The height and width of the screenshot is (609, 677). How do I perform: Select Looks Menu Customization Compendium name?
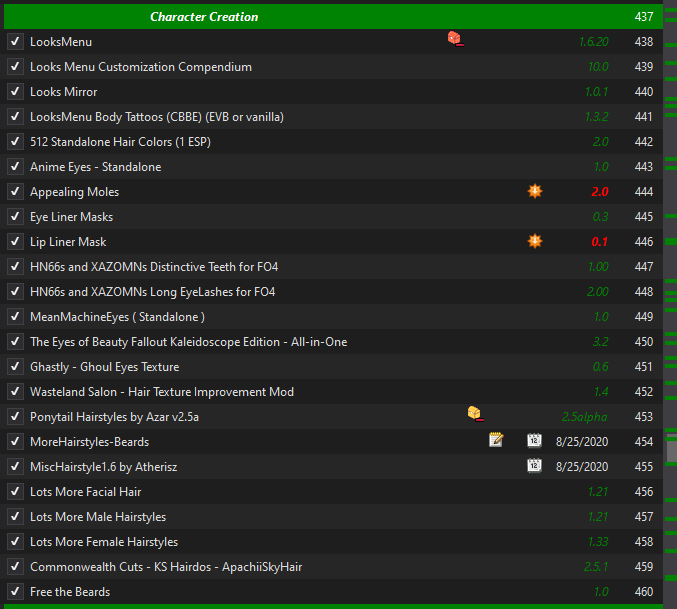click(141, 67)
